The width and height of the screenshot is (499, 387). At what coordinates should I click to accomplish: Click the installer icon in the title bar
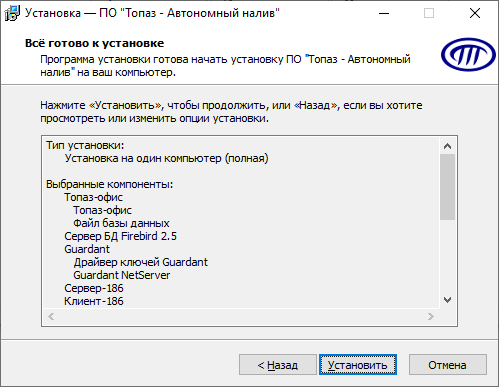pyautogui.click(x=12, y=13)
